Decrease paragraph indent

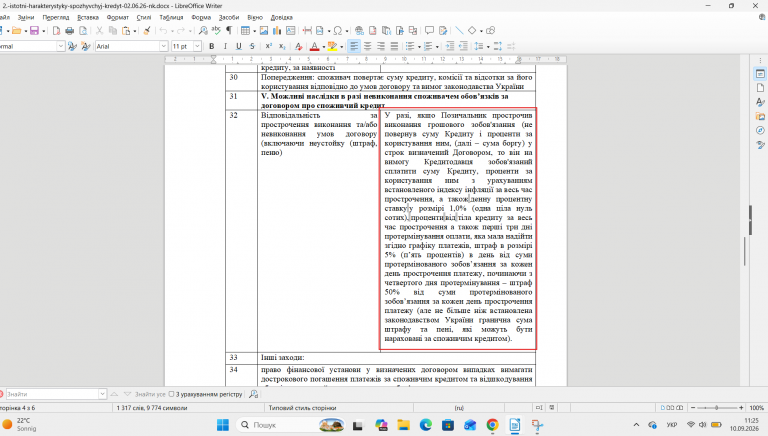point(463,46)
